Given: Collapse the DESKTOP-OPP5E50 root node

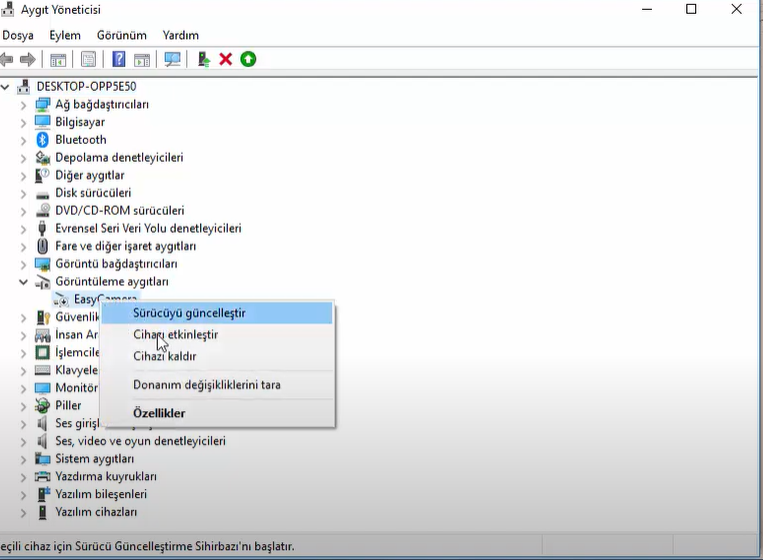Looking at the screenshot, I should click(x=7, y=87).
